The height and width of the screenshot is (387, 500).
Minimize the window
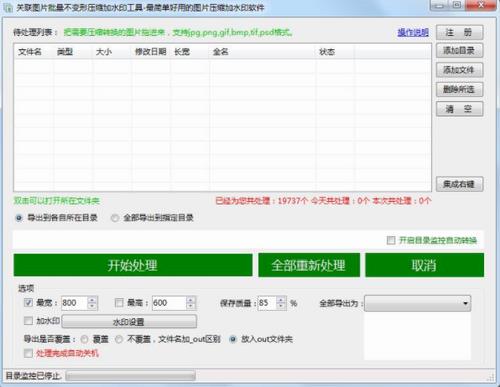440,5
